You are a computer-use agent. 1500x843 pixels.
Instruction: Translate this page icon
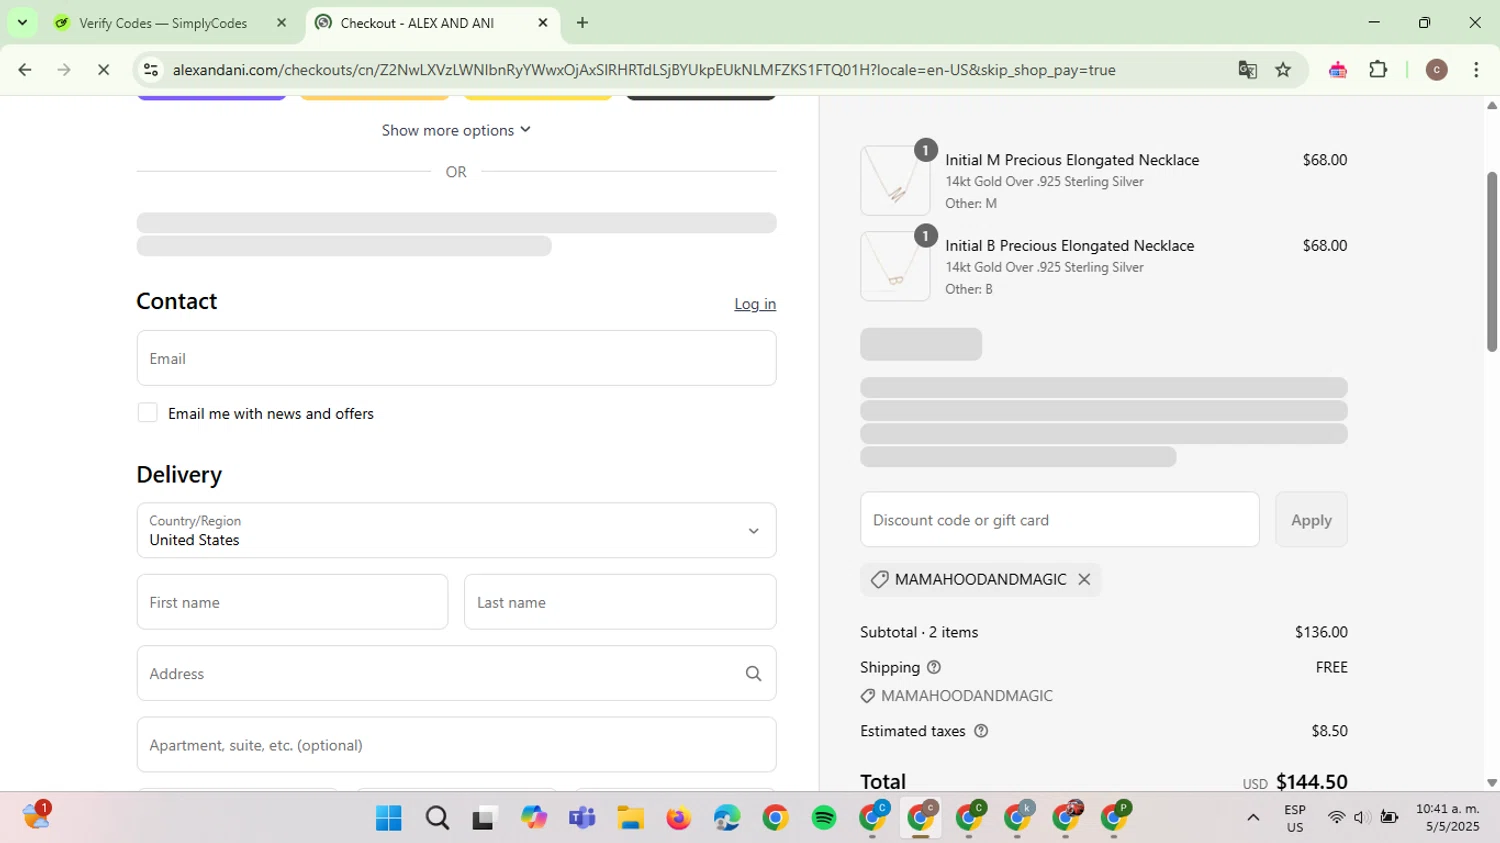[x=1247, y=70]
